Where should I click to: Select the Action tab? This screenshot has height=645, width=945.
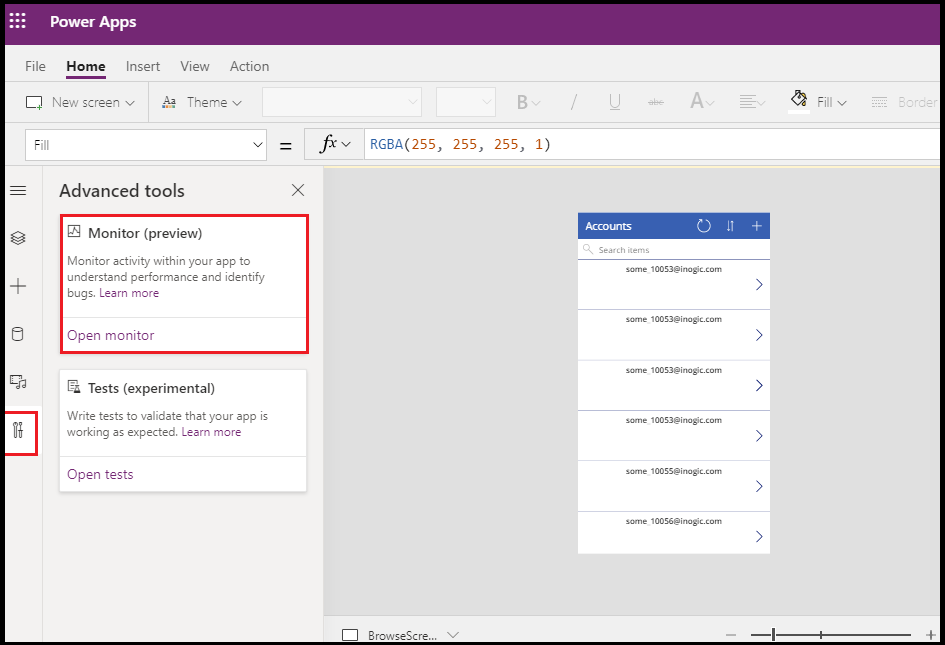click(250, 66)
